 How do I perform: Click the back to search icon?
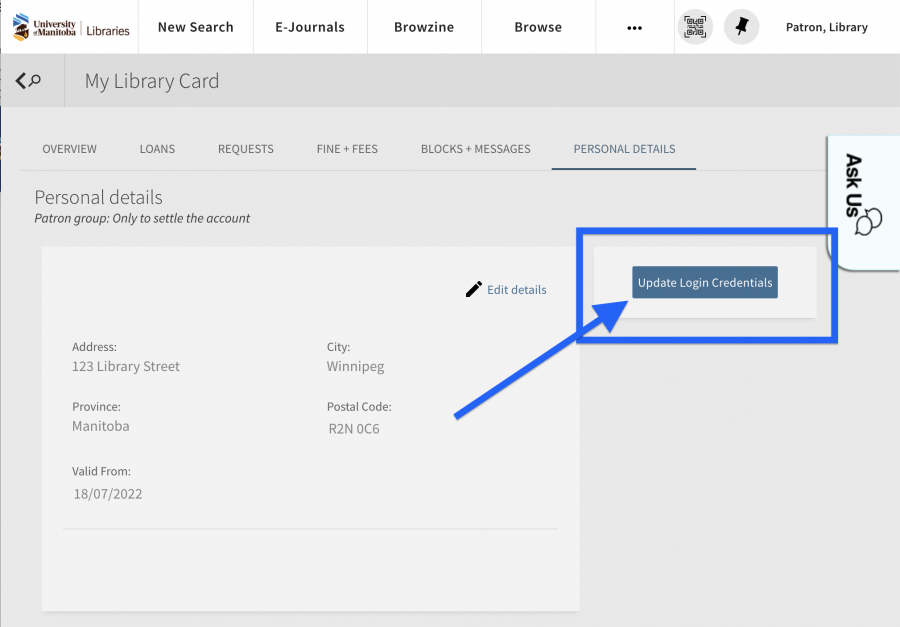coord(29,81)
